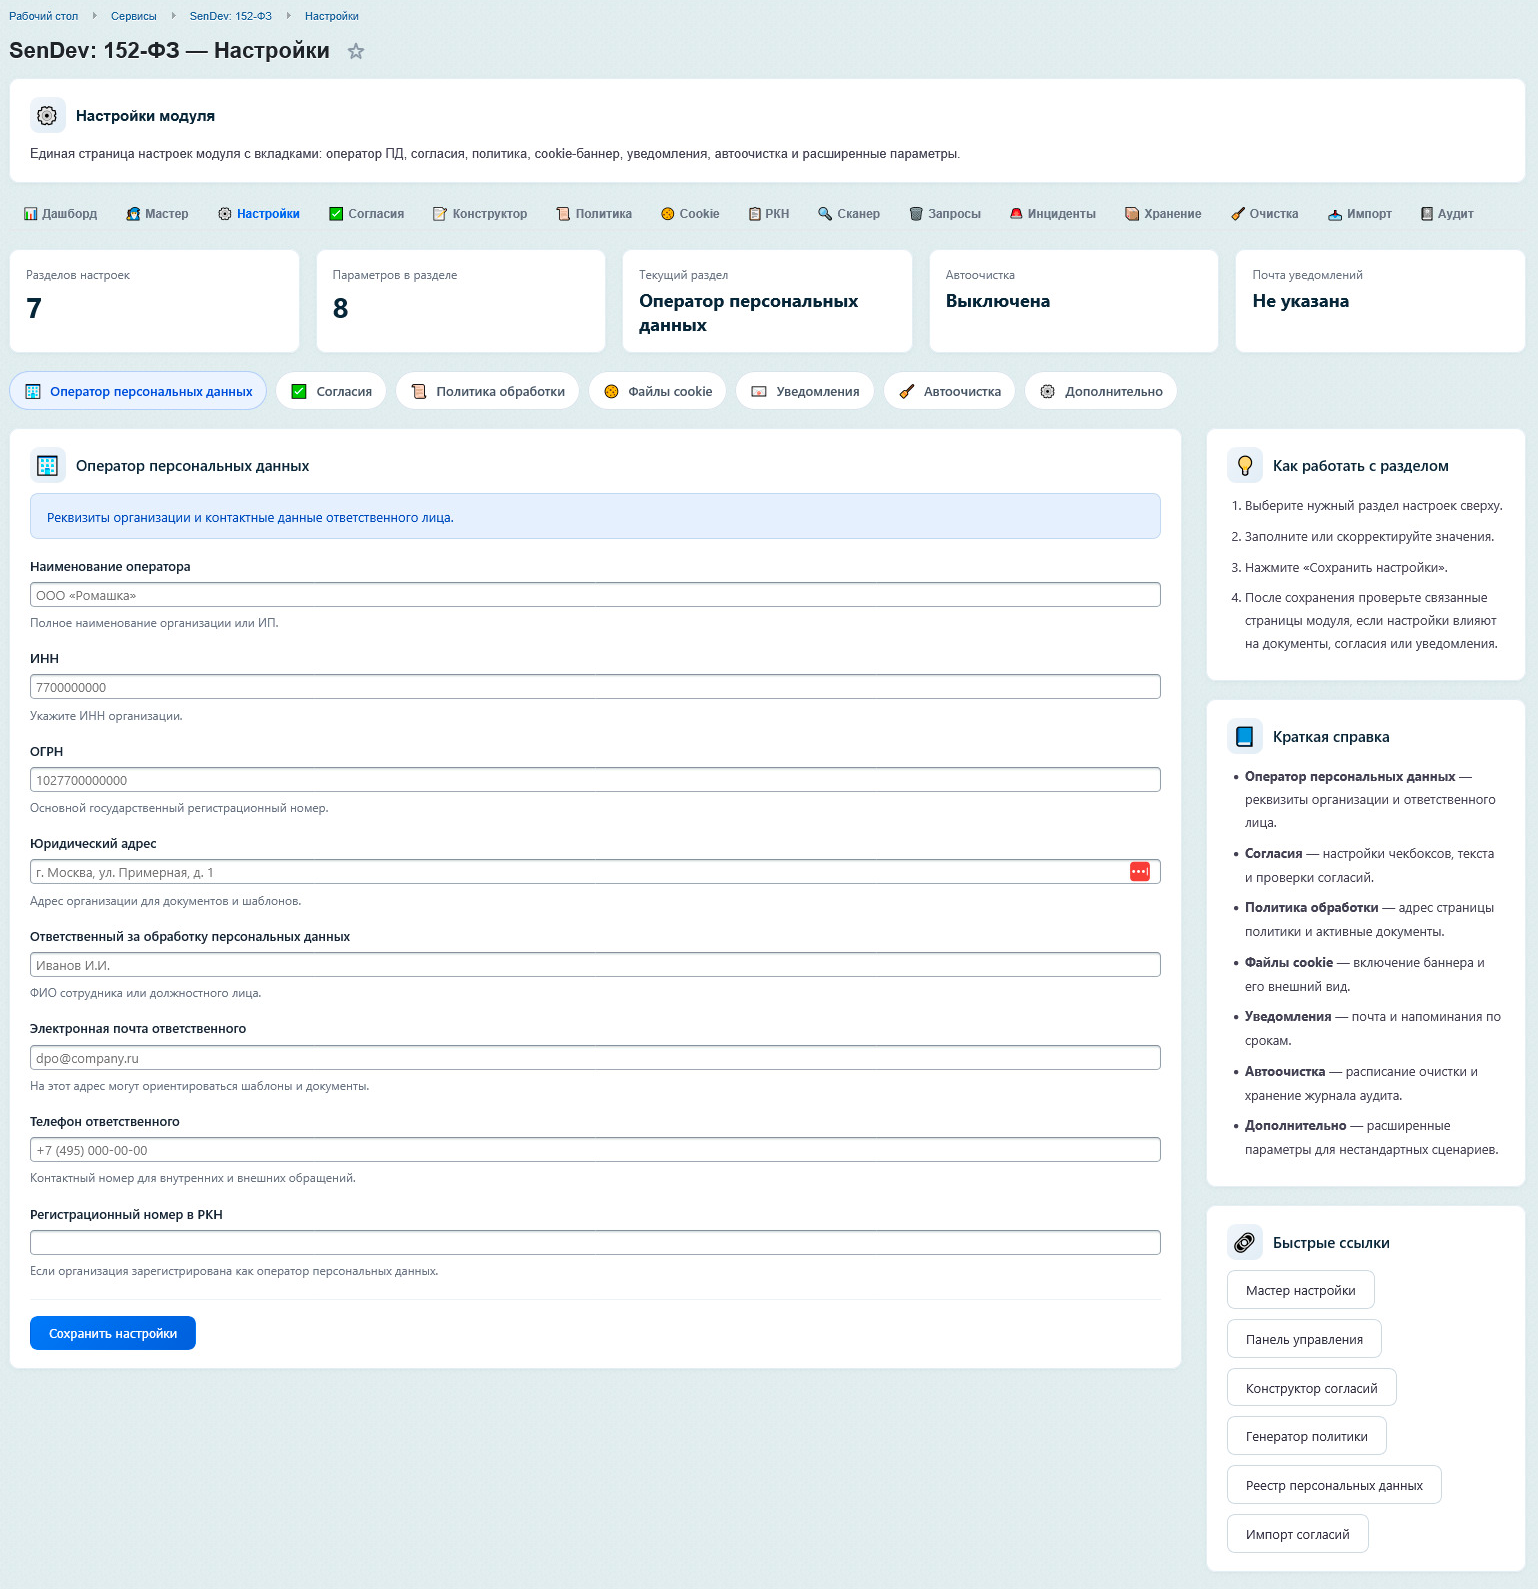Click the Incidents siren icon

[x=1016, y=214]
